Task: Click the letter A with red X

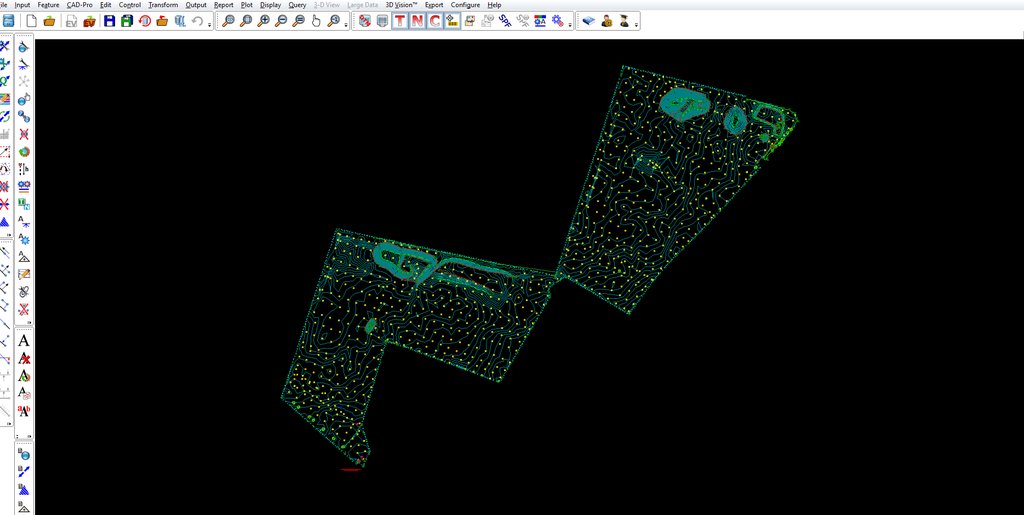Action: [x=24, y=358]
